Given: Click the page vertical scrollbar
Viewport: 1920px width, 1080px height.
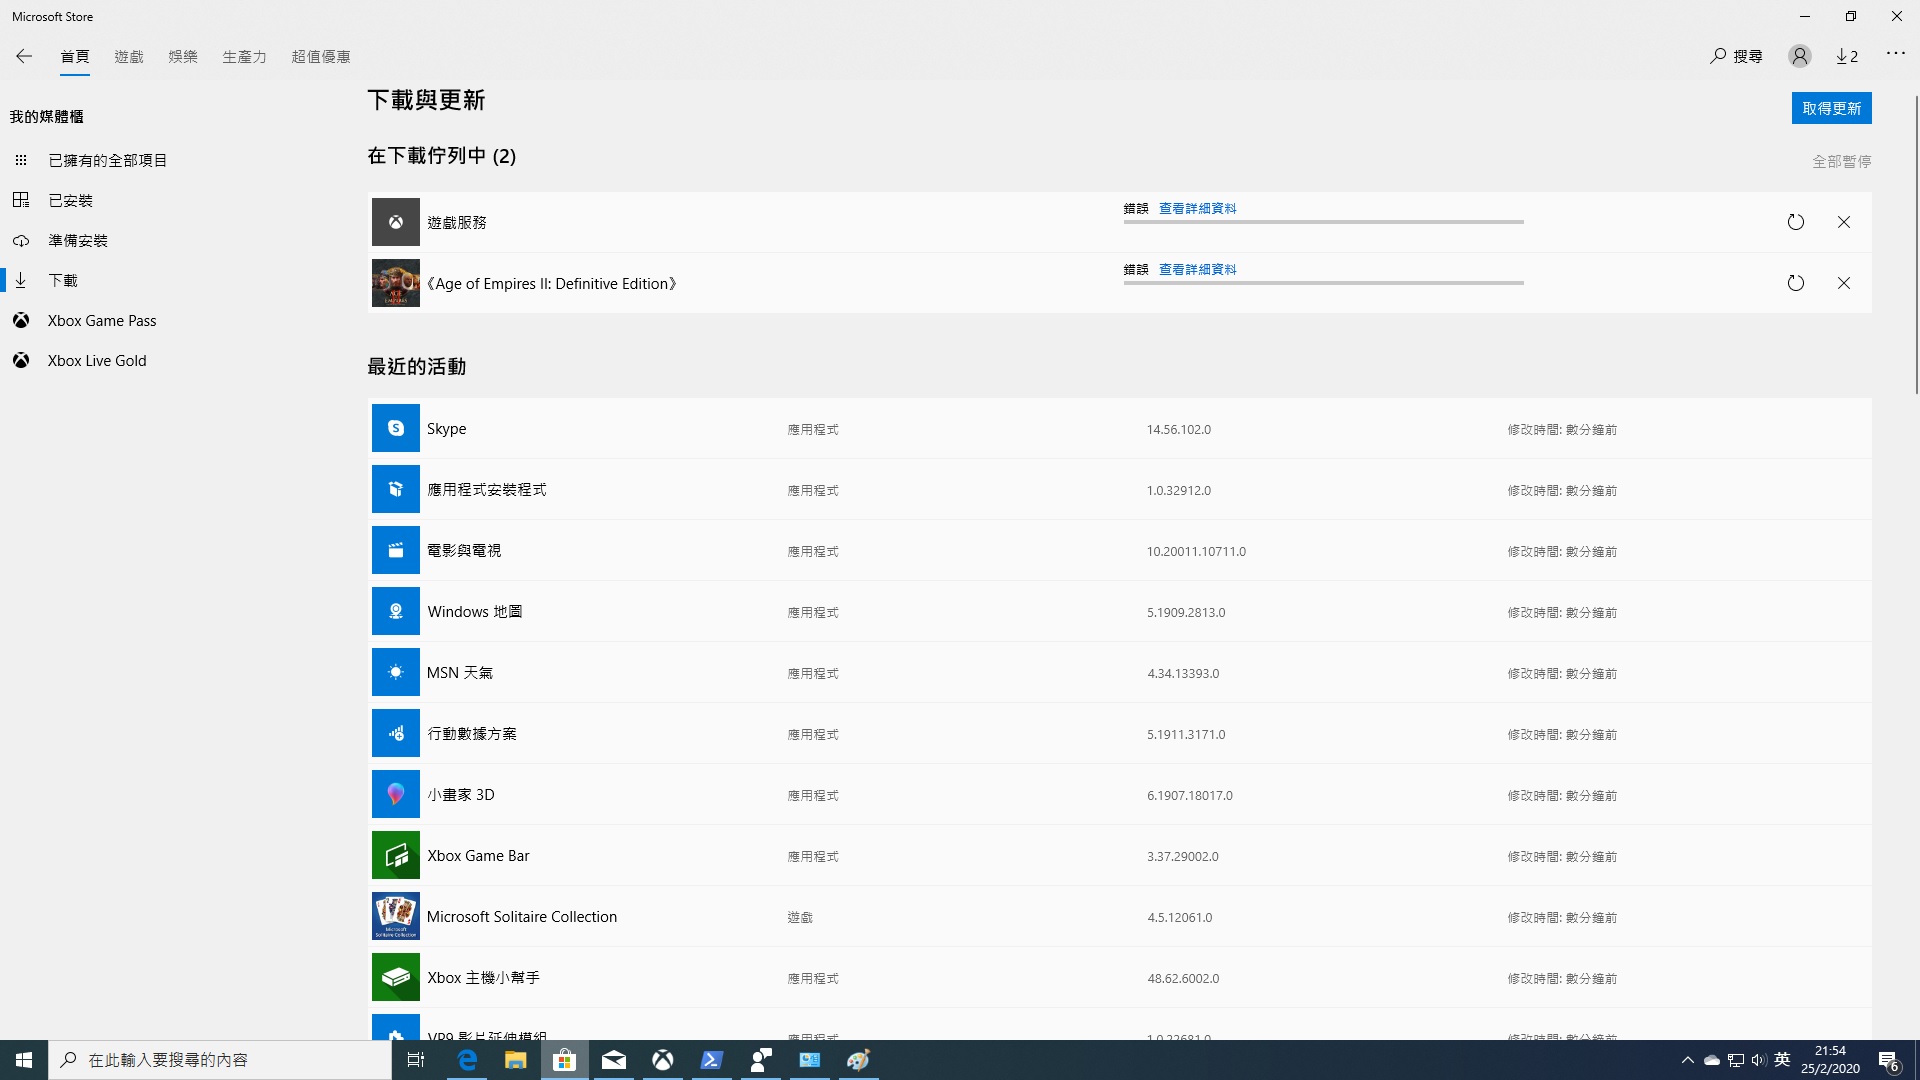Looking at the screenshot, I should click(1915, 245).
